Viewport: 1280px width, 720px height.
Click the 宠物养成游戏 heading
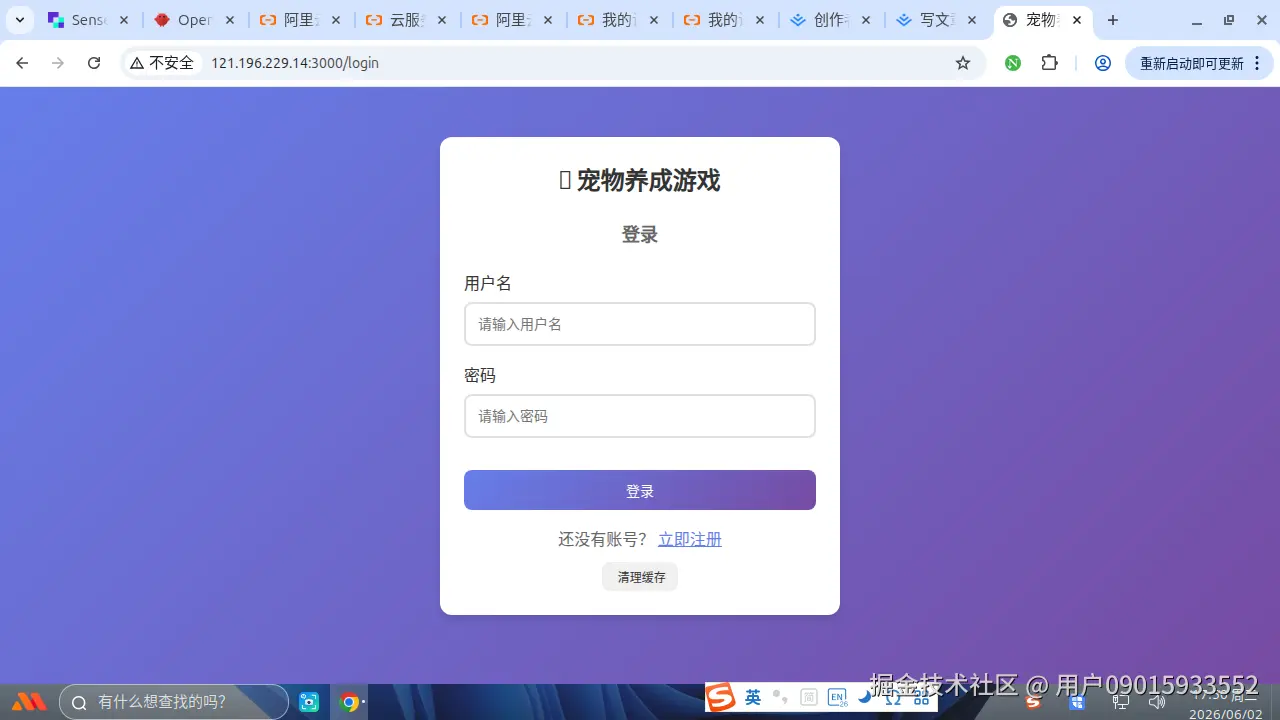(640, 181)
